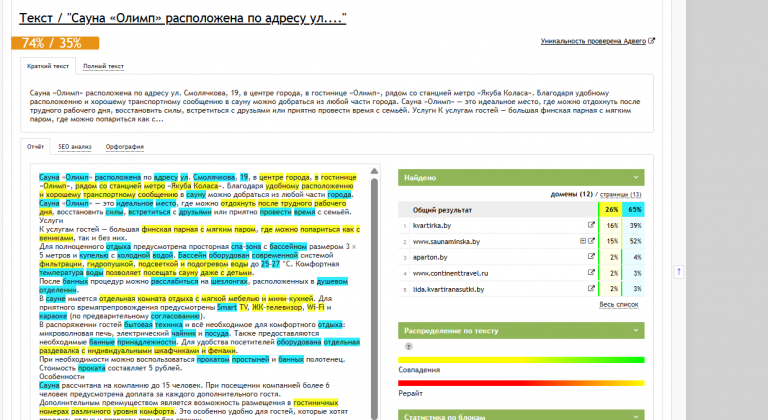
Task: Open the SEO анализ tab
Action: (74, 147)
